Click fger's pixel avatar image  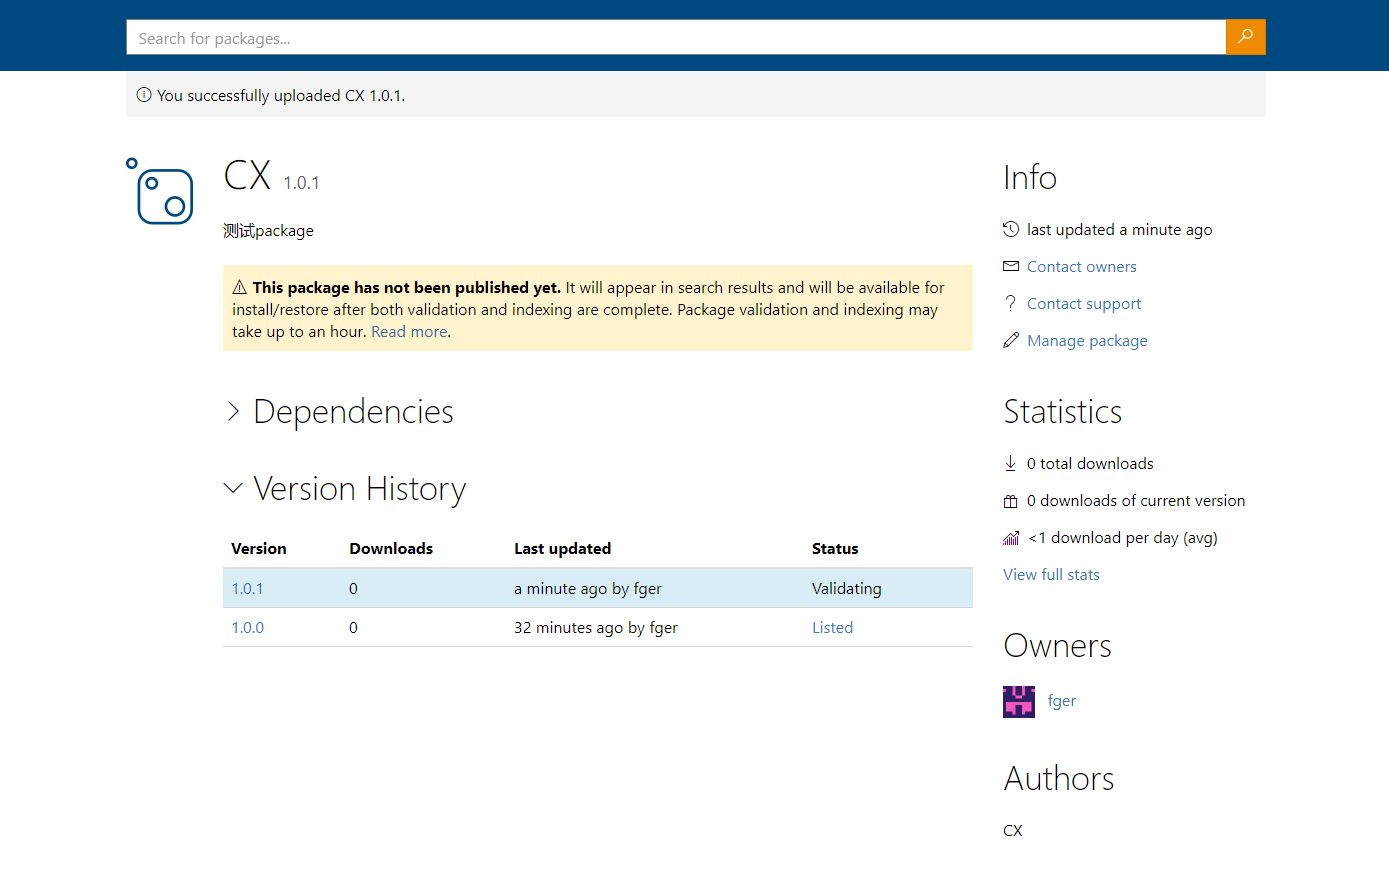1019,701
